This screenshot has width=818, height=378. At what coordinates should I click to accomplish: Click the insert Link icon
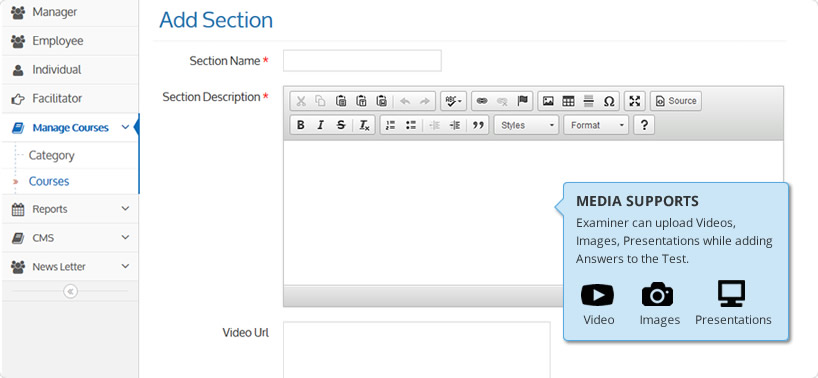pyautogui.click(x=482, y=101)
